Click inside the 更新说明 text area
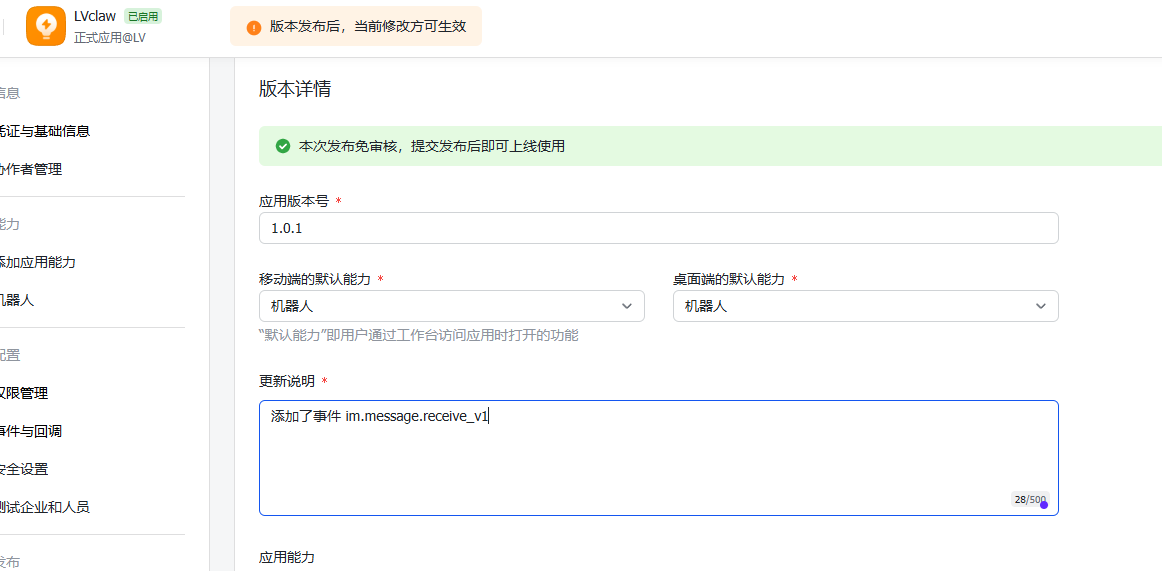The image size is (1162, 571). [658, 458]
